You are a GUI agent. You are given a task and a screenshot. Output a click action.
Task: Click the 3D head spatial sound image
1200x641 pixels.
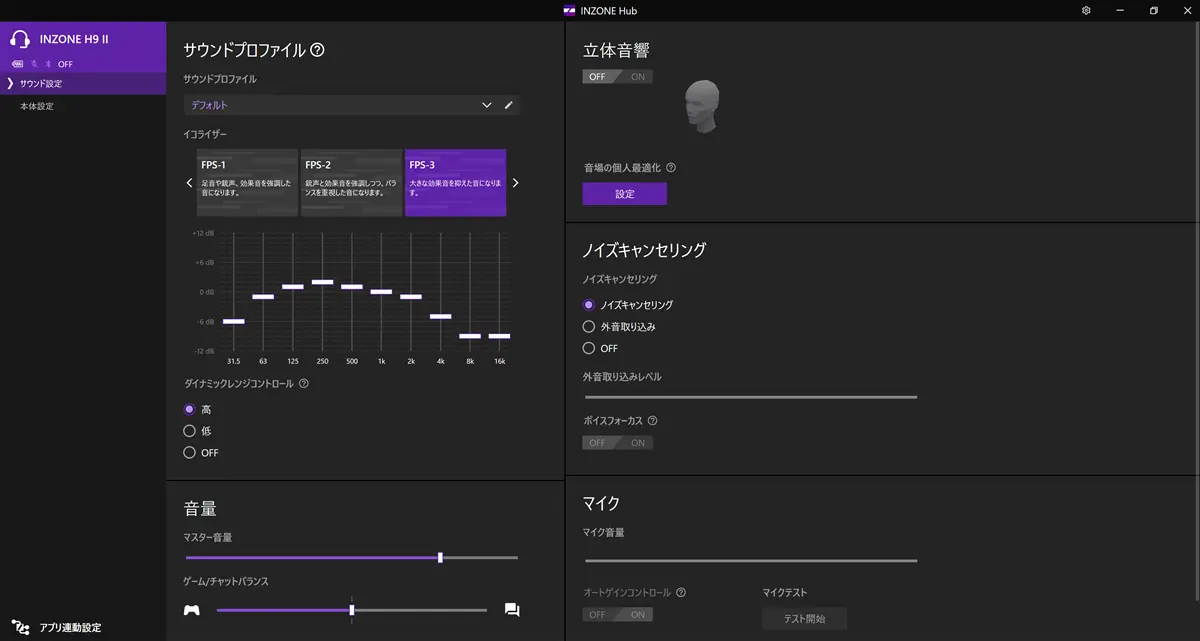click(701, 105)
